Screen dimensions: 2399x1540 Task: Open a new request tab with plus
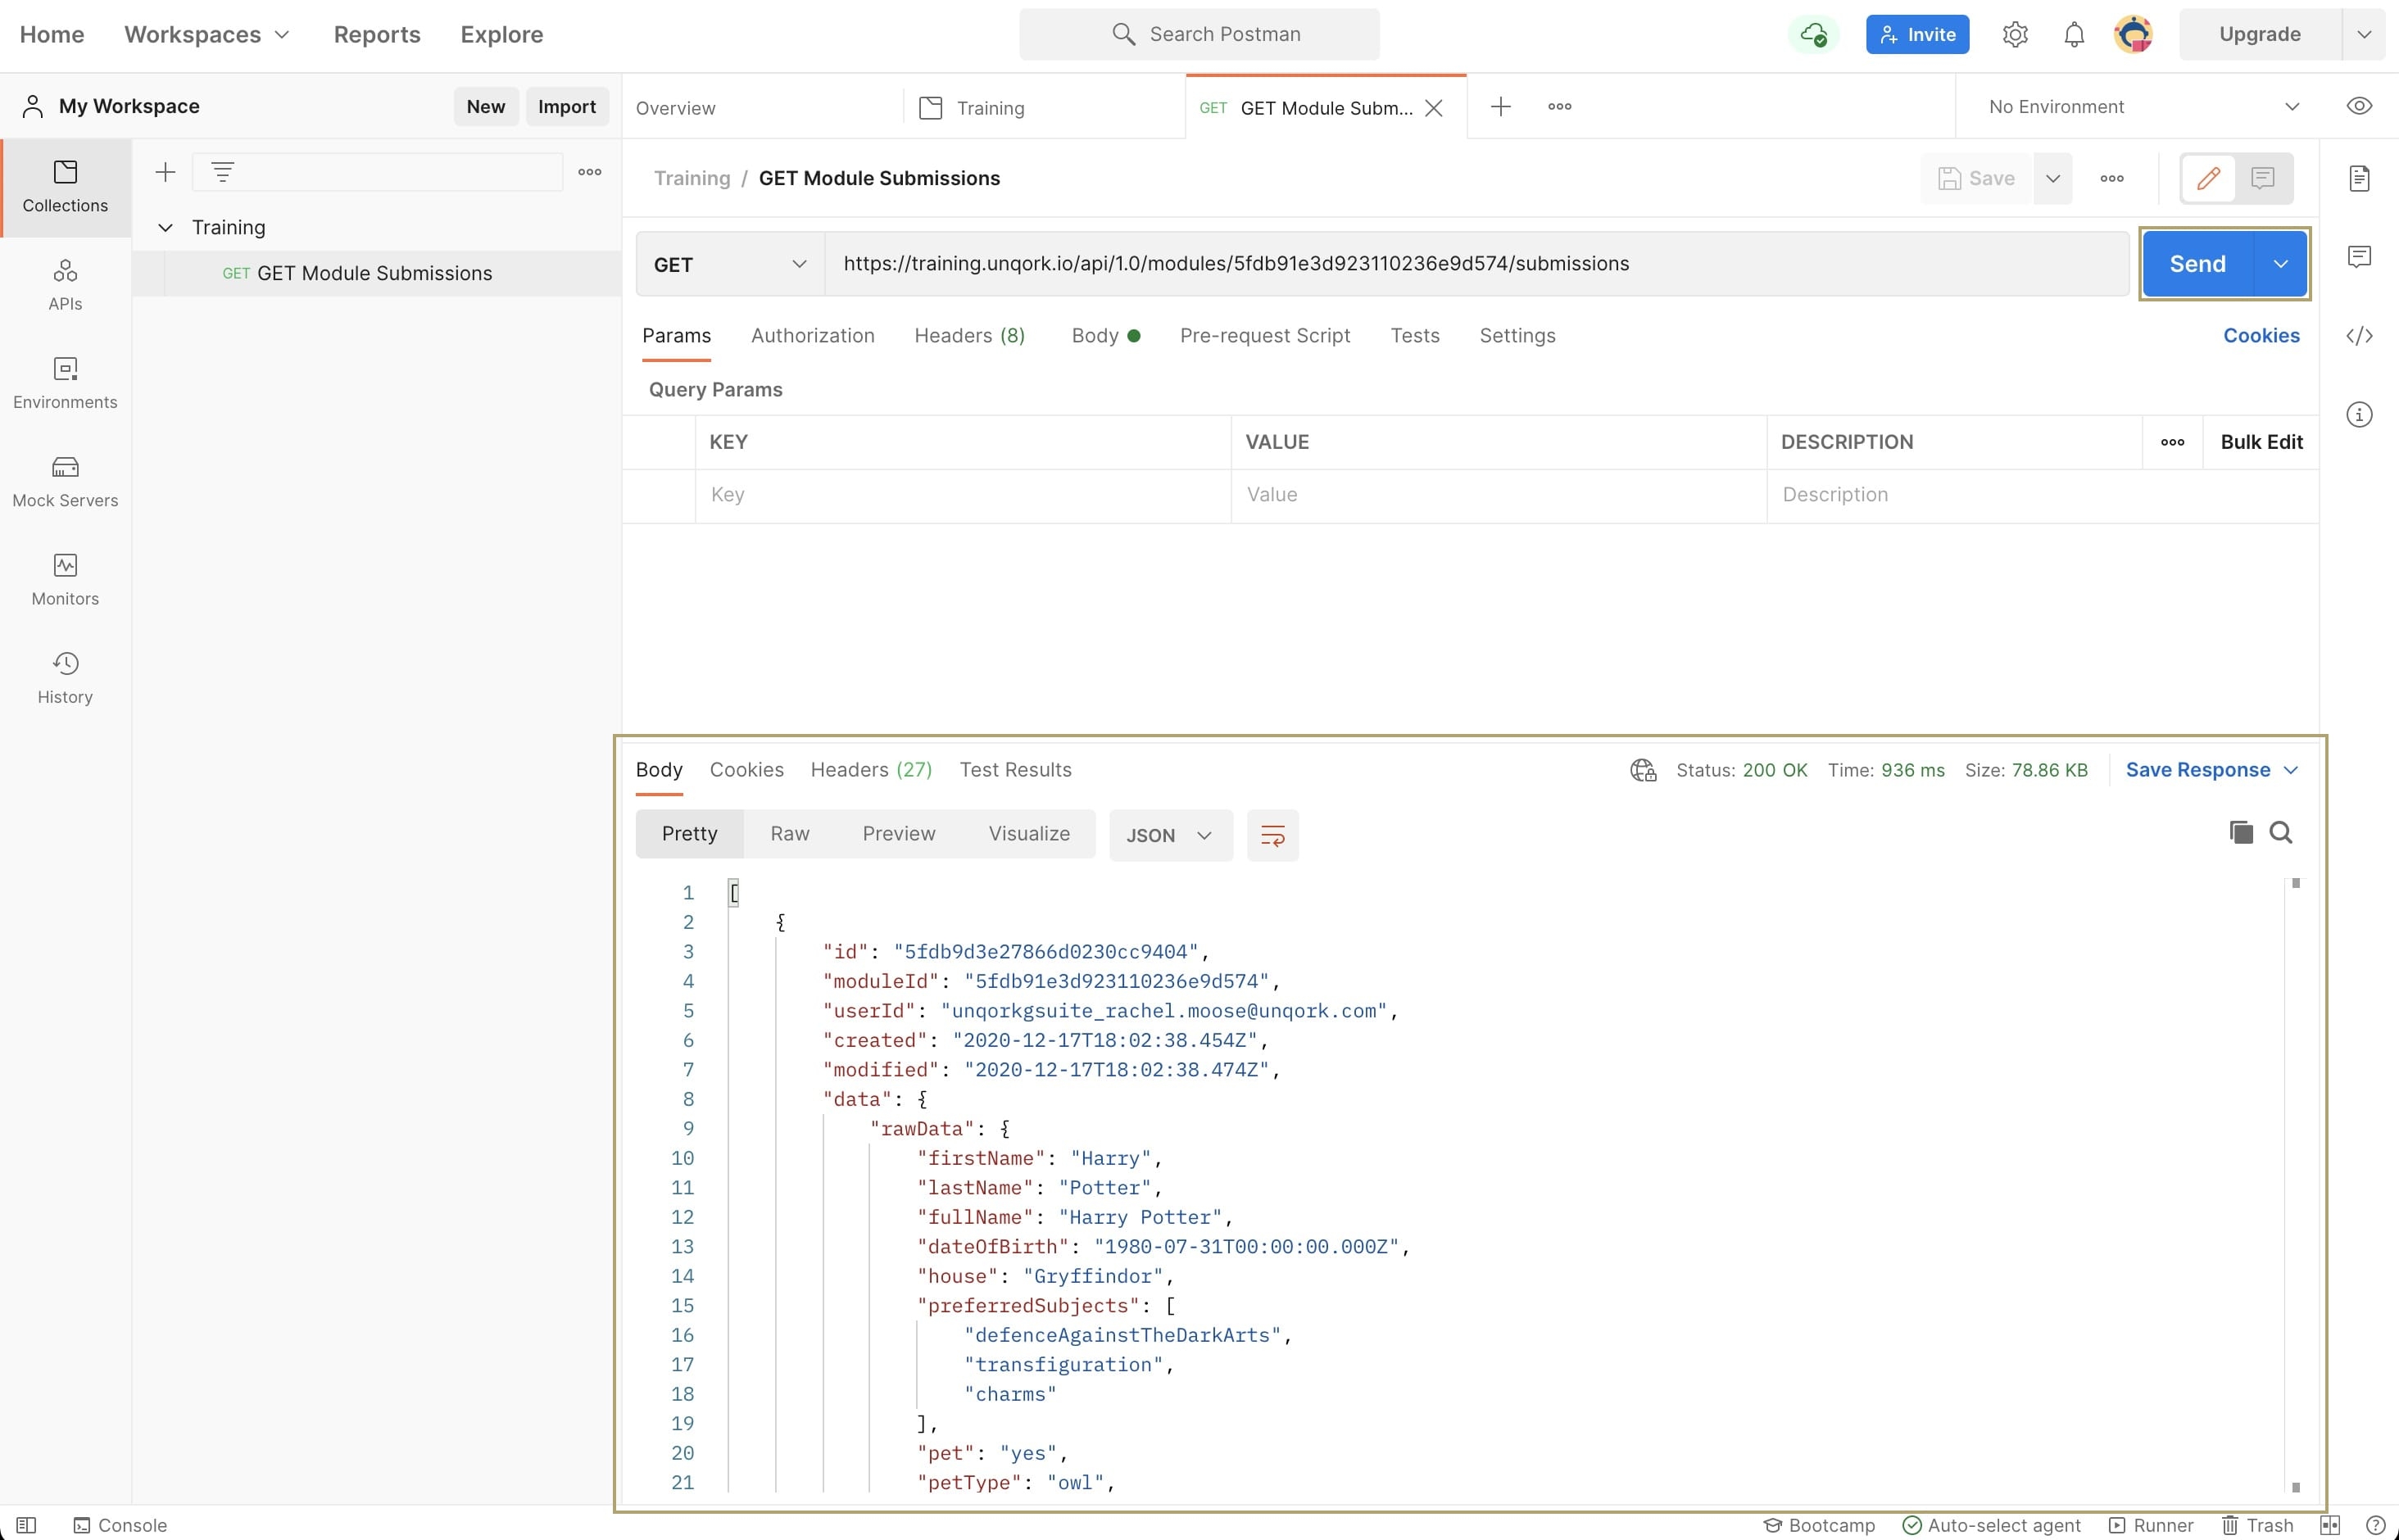tap(1500, 107)
